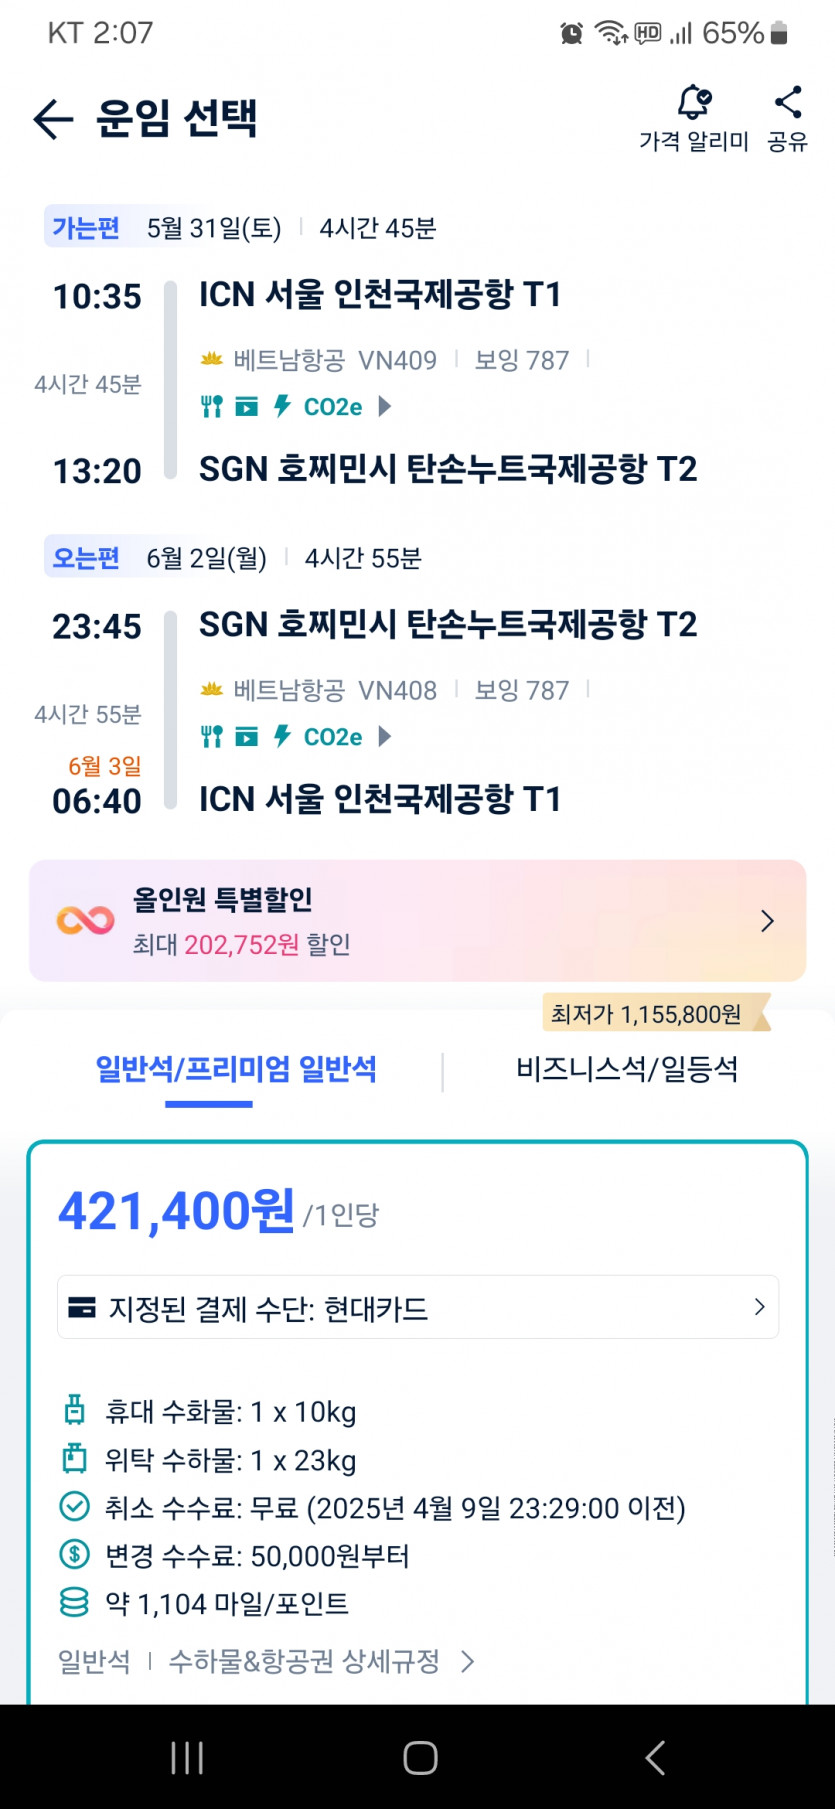Image resolution: width=835 pixels, height=1809 pixels.
Task: Open the 지정된 결제 수단 현대카드 selector
Action: 417,1308
